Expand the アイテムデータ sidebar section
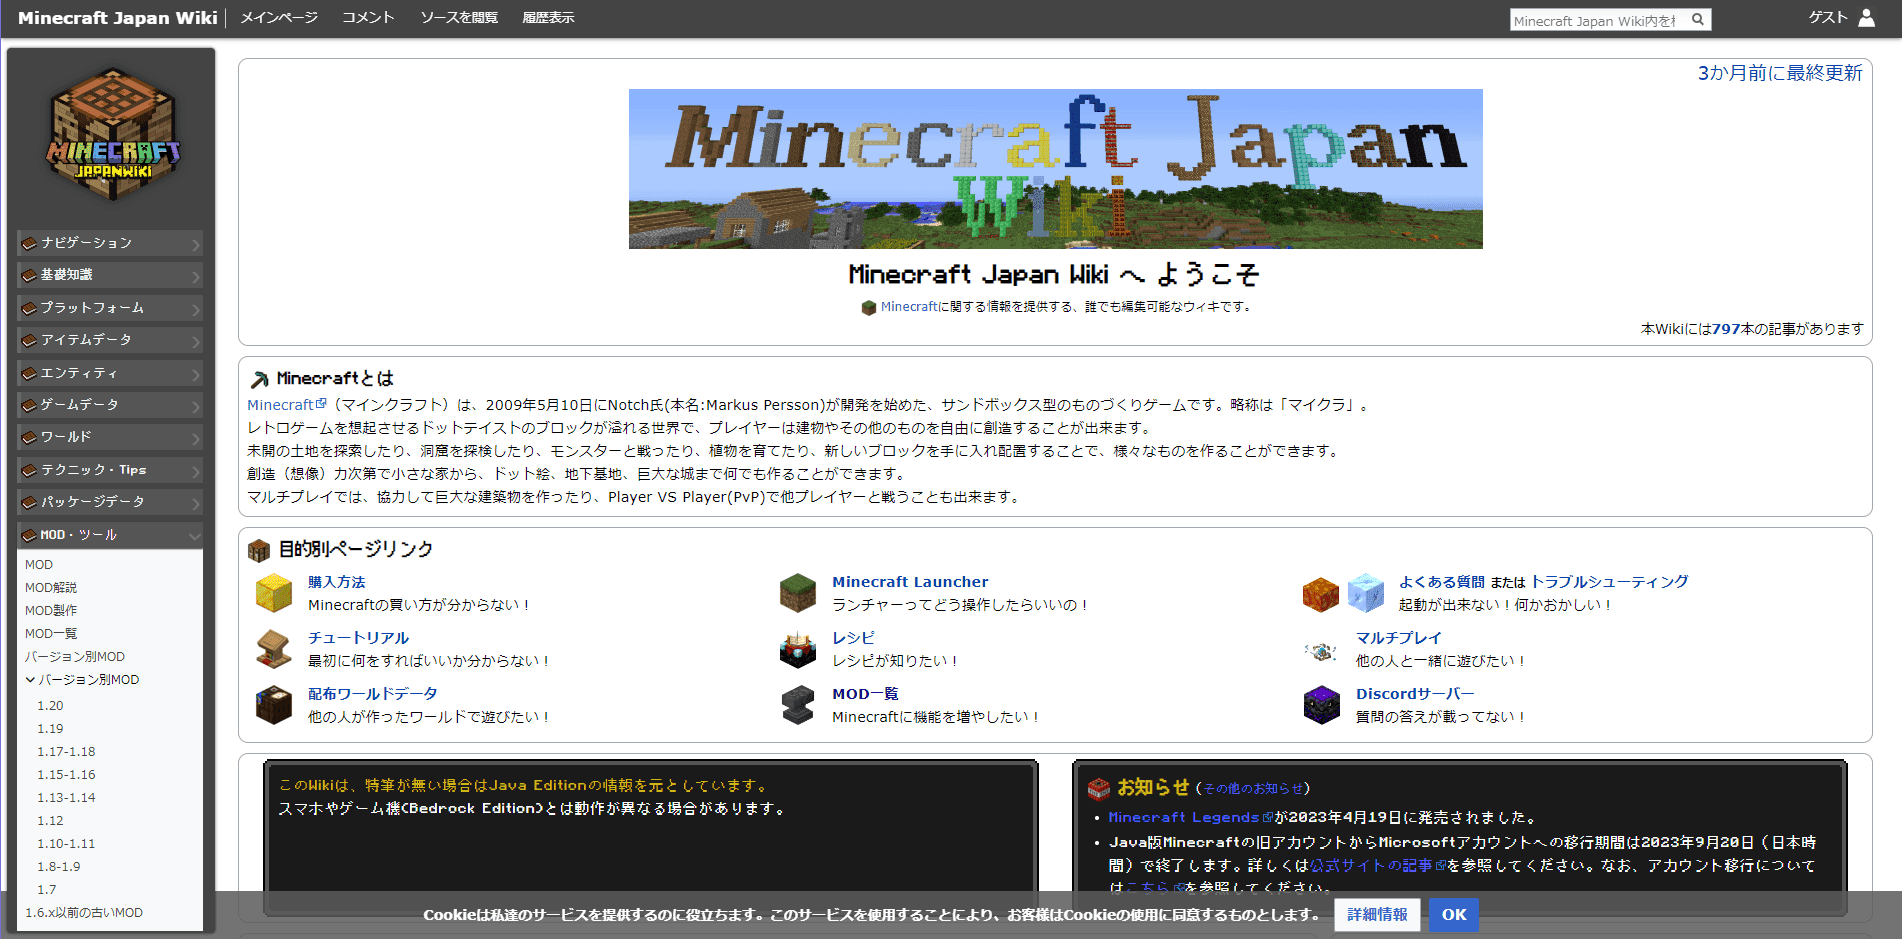1902x939 pixels. (110, 340)
